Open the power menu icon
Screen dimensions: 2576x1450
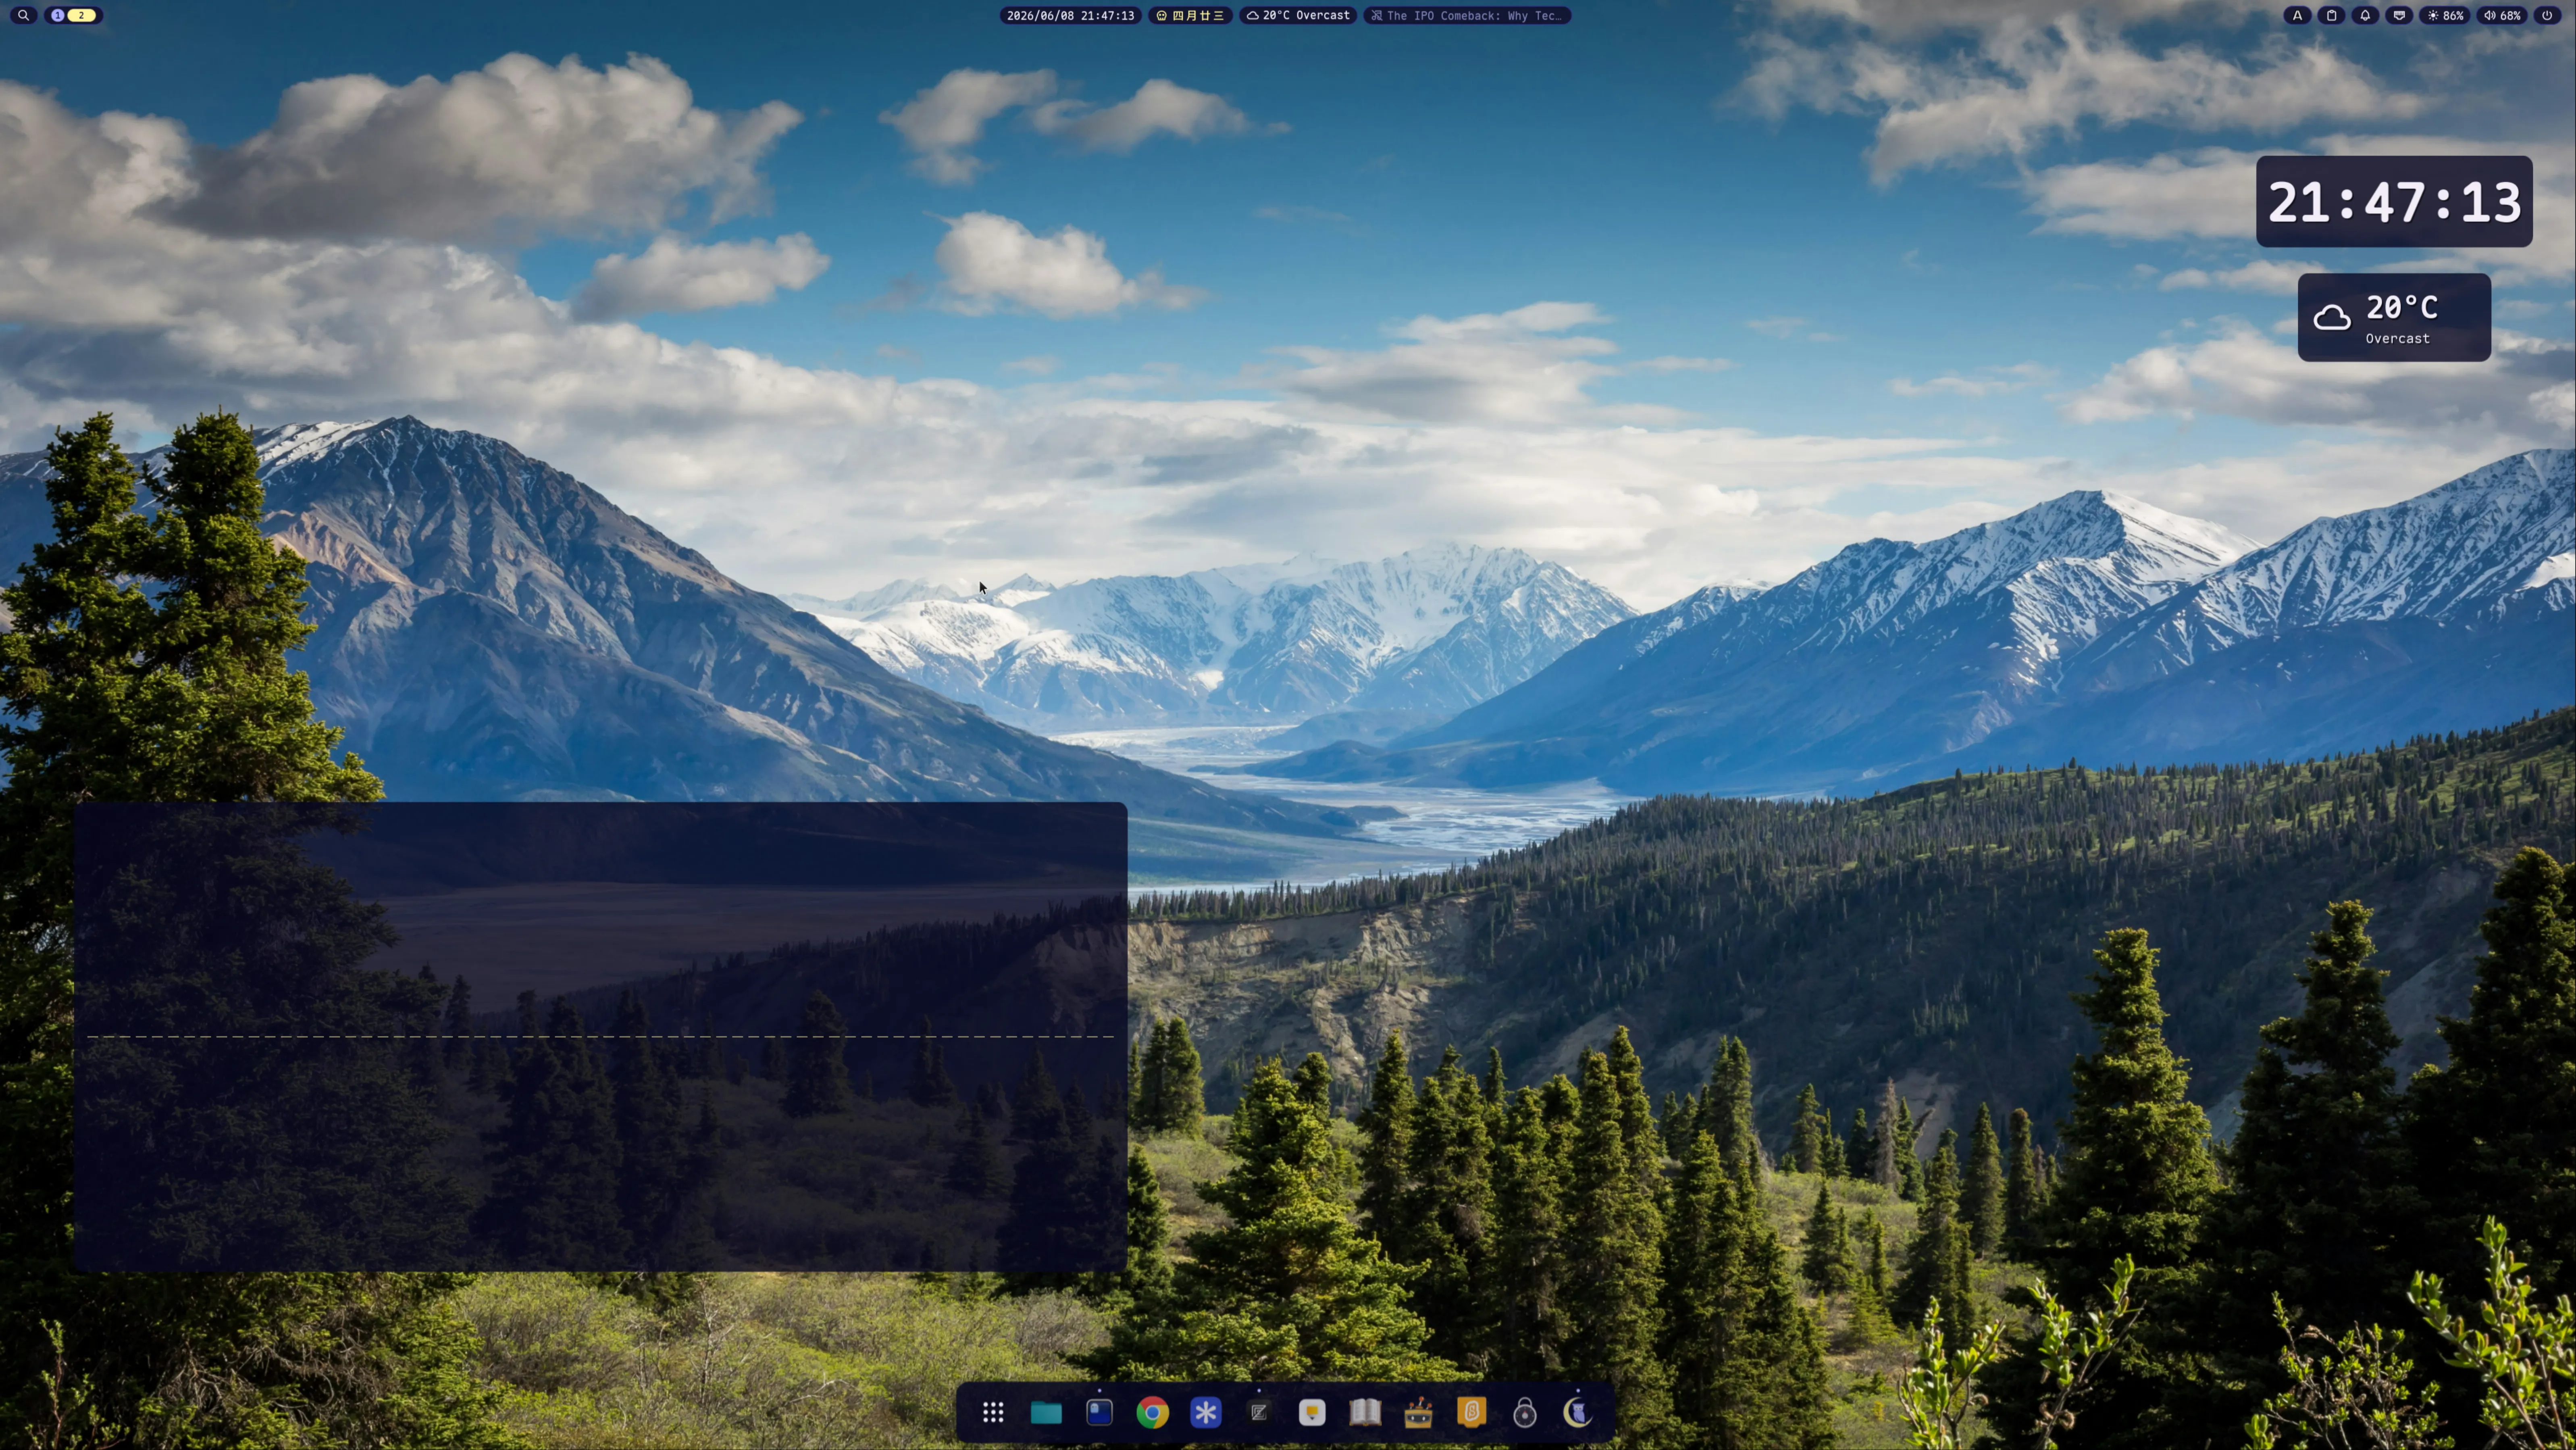2547,15
